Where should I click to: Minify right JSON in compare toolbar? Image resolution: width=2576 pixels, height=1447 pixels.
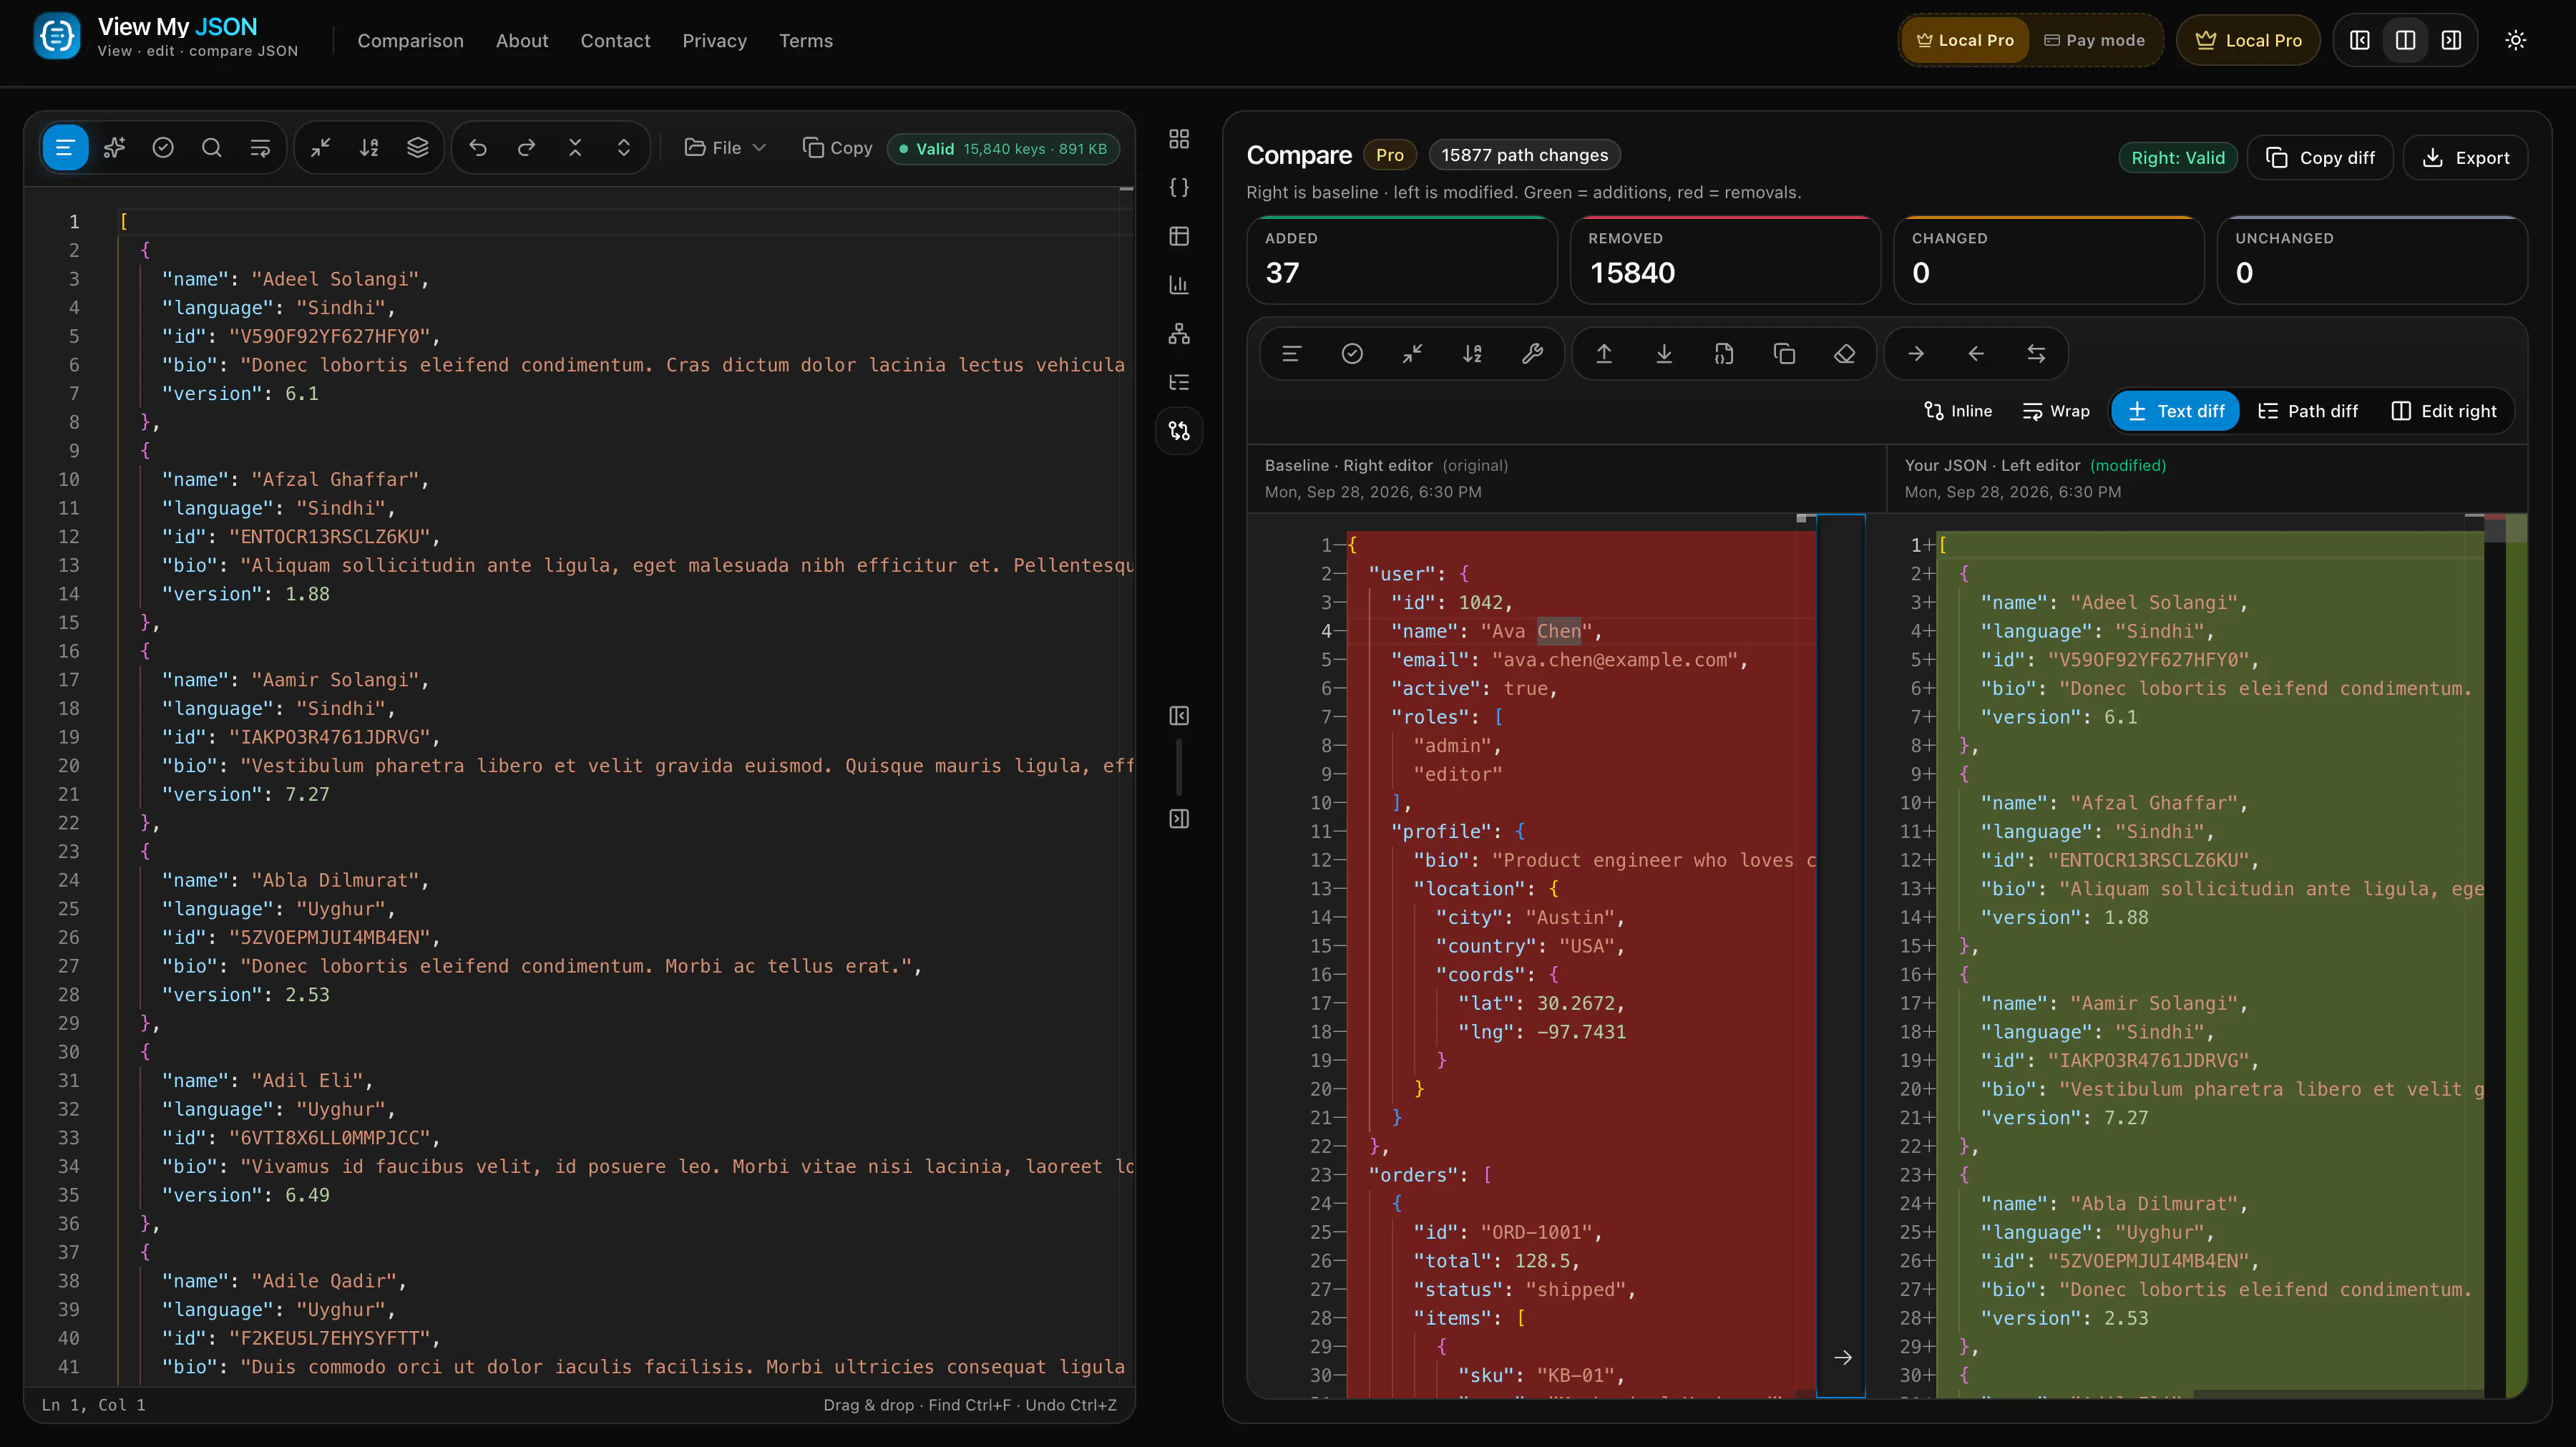click(1412, 354)
